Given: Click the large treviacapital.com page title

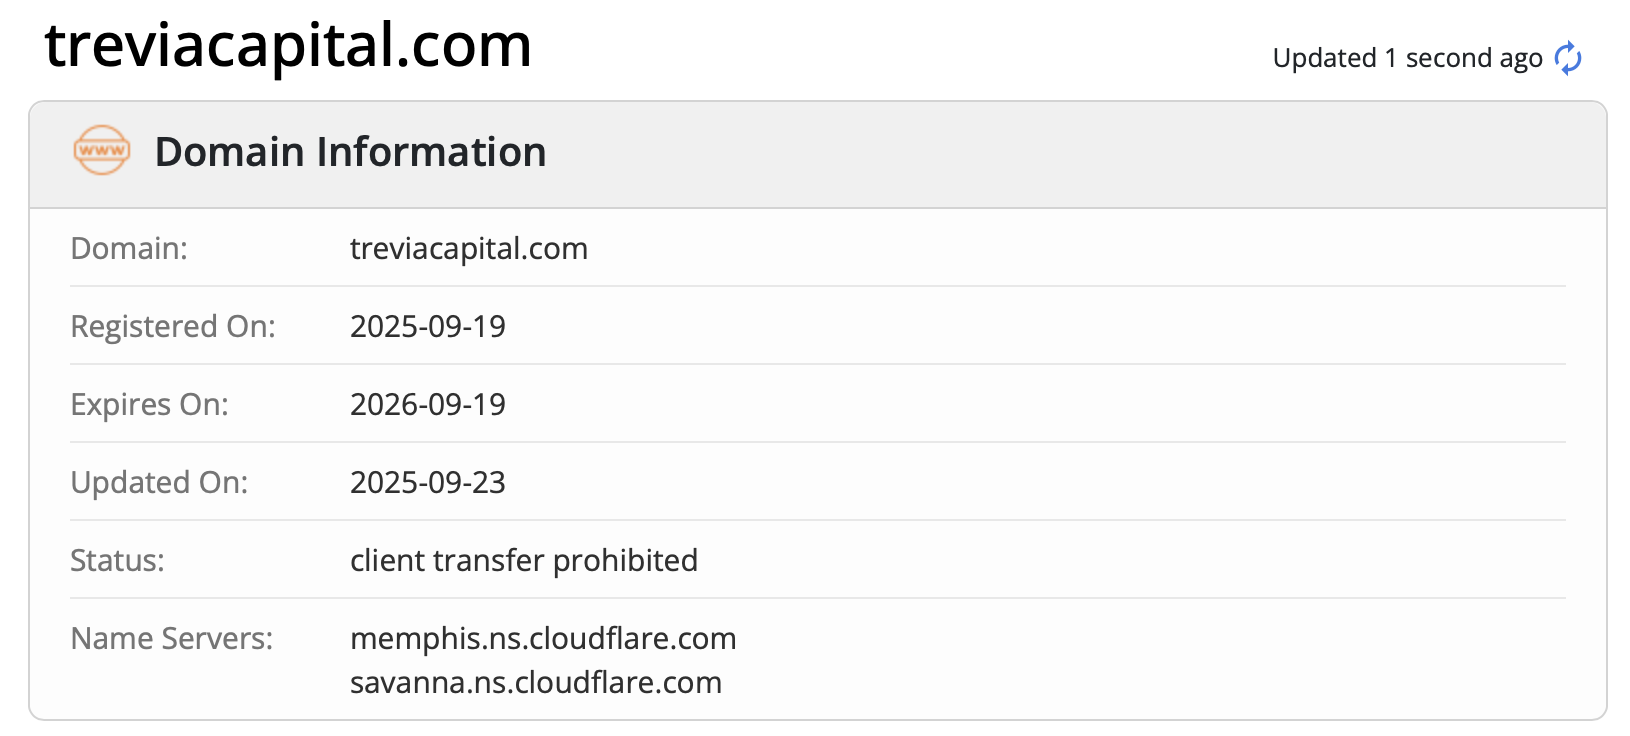Looking at the screenshot, I should pos(288,46).
